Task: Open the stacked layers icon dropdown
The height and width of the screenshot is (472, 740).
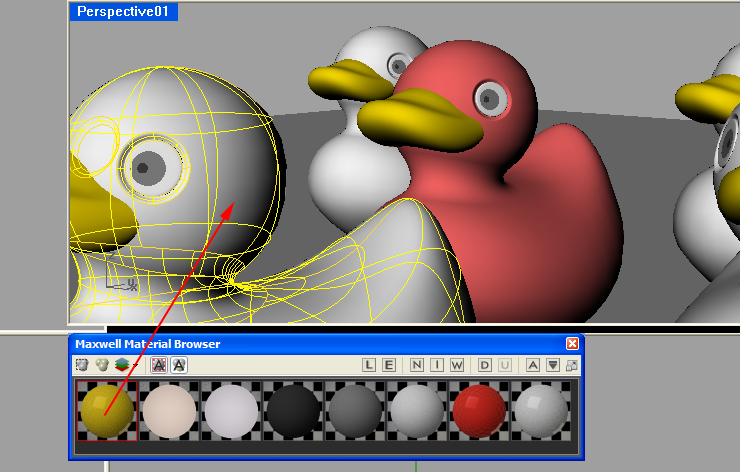Action: coord(121,365)
